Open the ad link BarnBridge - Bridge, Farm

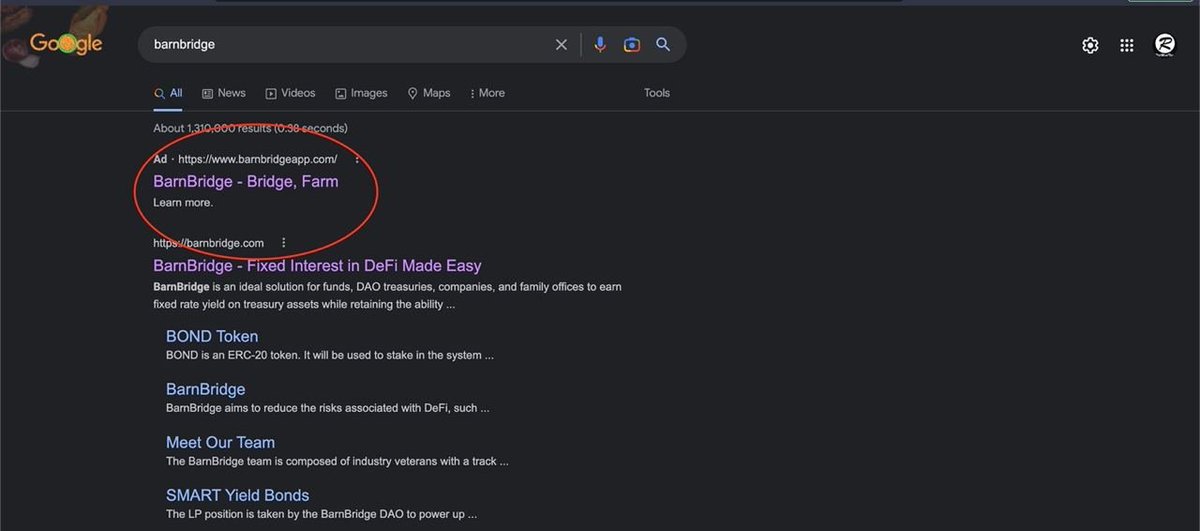[x=246, y=181]
